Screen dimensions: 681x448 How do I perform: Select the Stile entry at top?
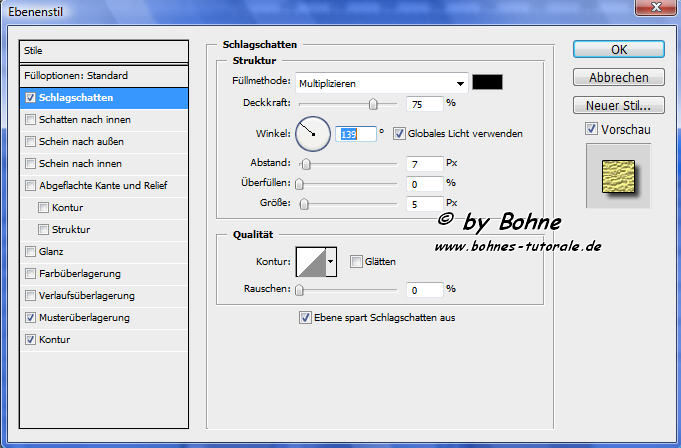click(103, 50)
